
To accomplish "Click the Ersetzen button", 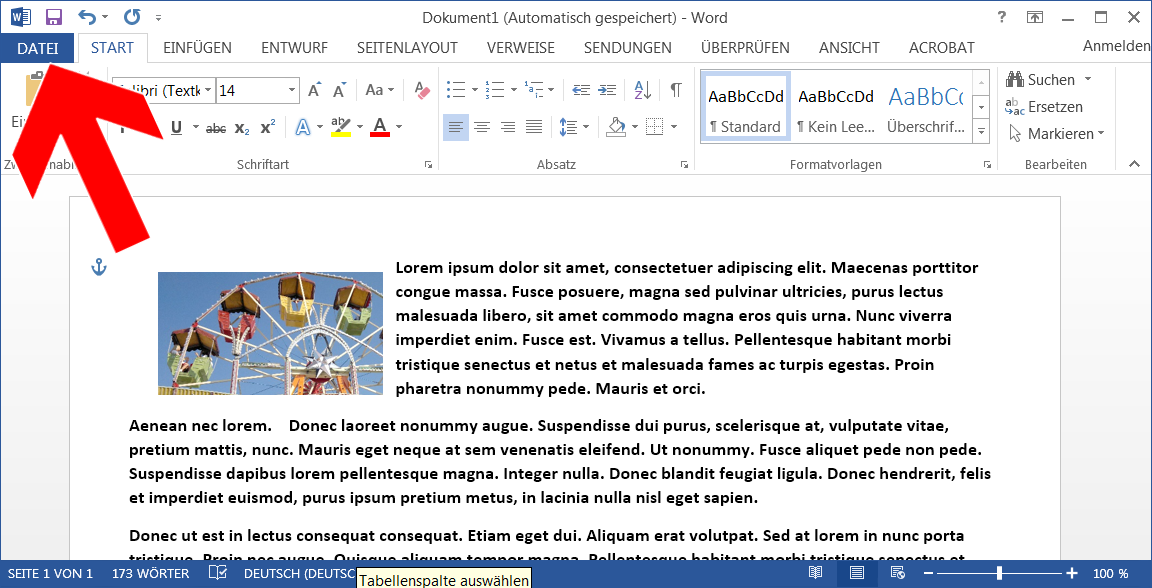I will point(1045,107).
